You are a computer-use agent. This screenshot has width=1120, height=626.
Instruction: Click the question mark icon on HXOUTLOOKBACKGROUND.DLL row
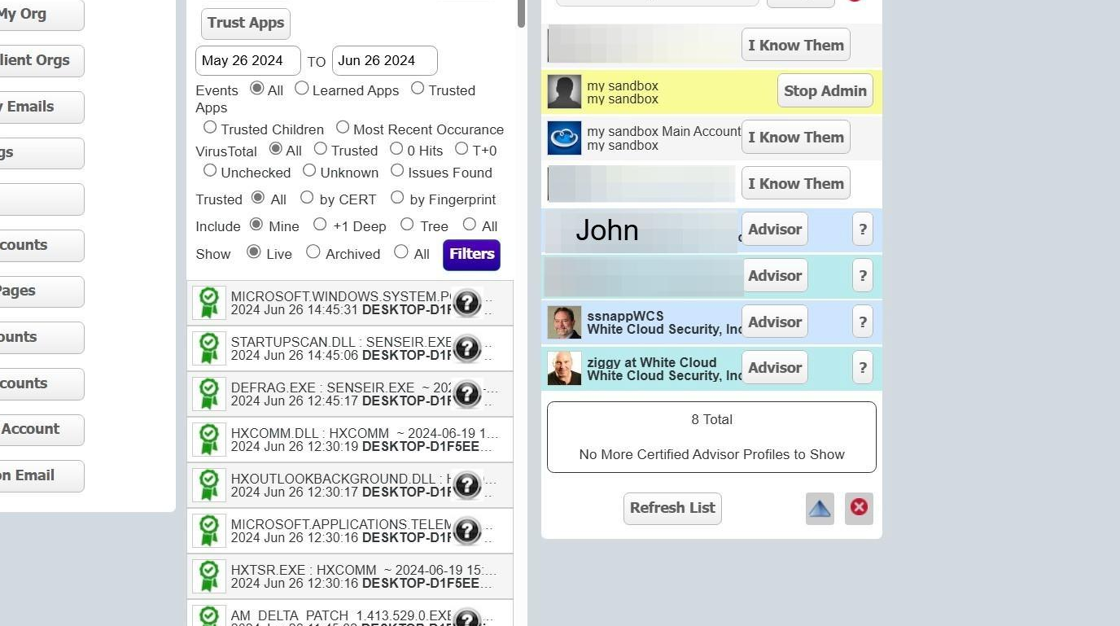click(x=467, y=485)
